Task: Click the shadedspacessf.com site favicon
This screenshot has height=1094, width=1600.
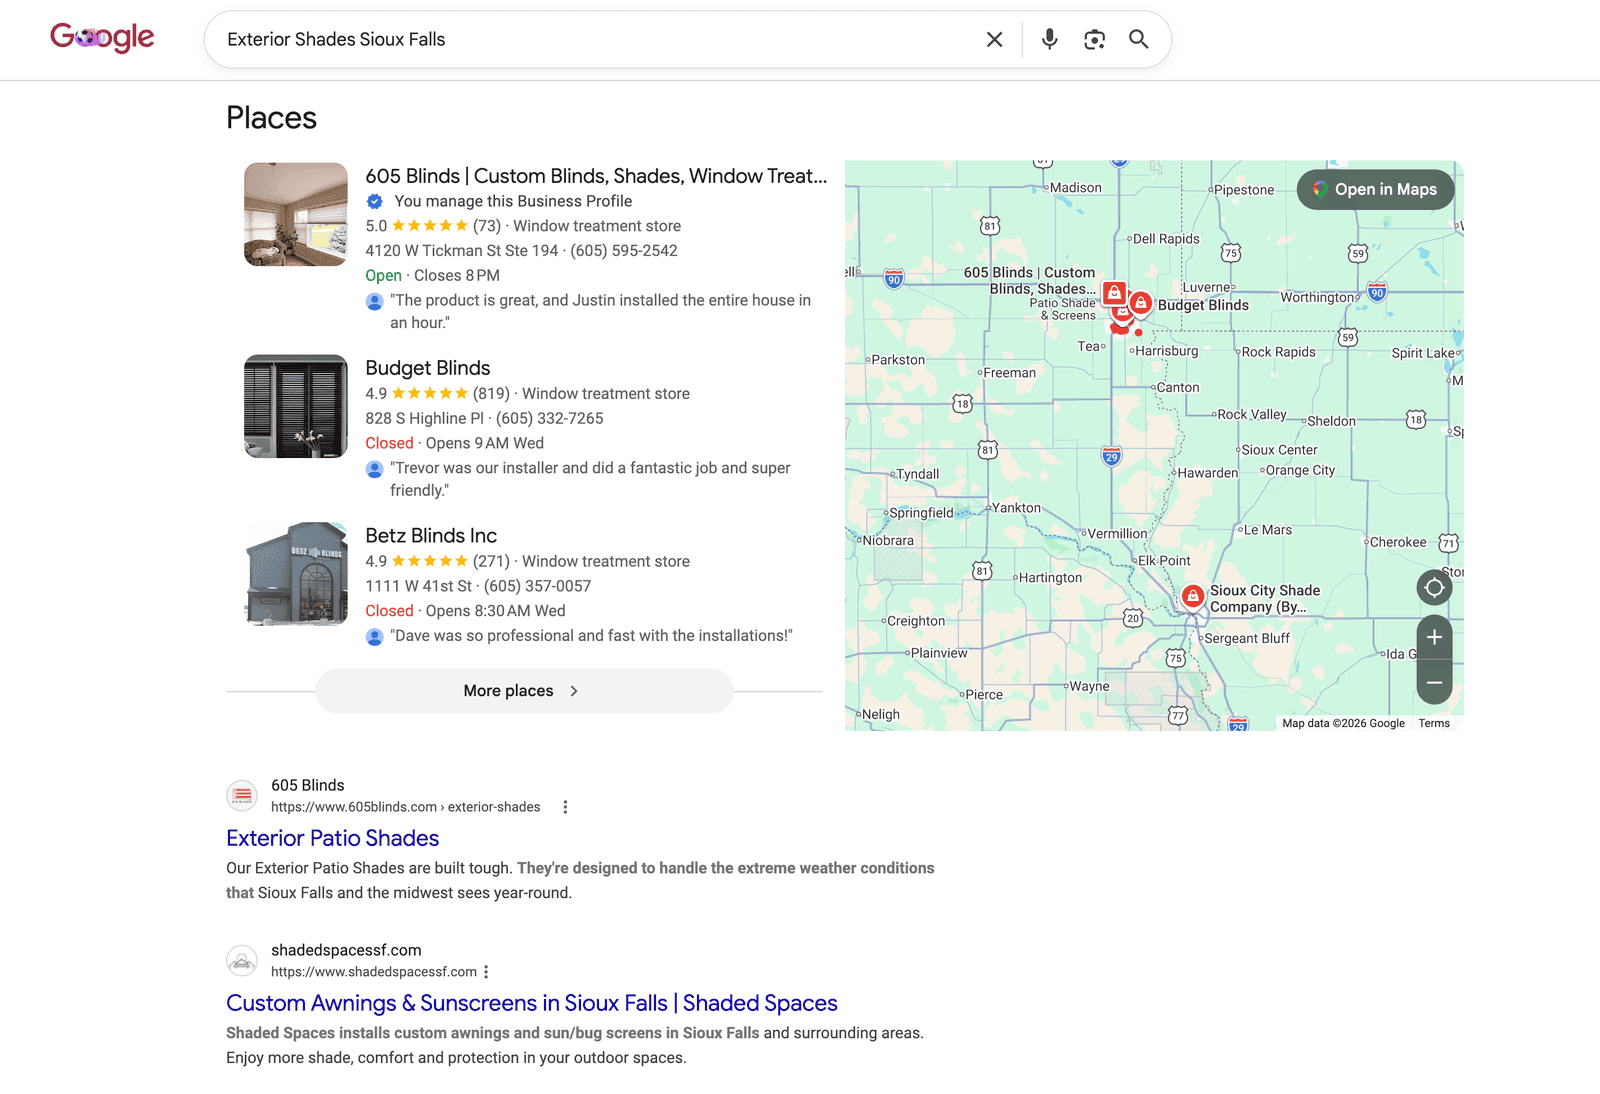Action: click(242, 961)
